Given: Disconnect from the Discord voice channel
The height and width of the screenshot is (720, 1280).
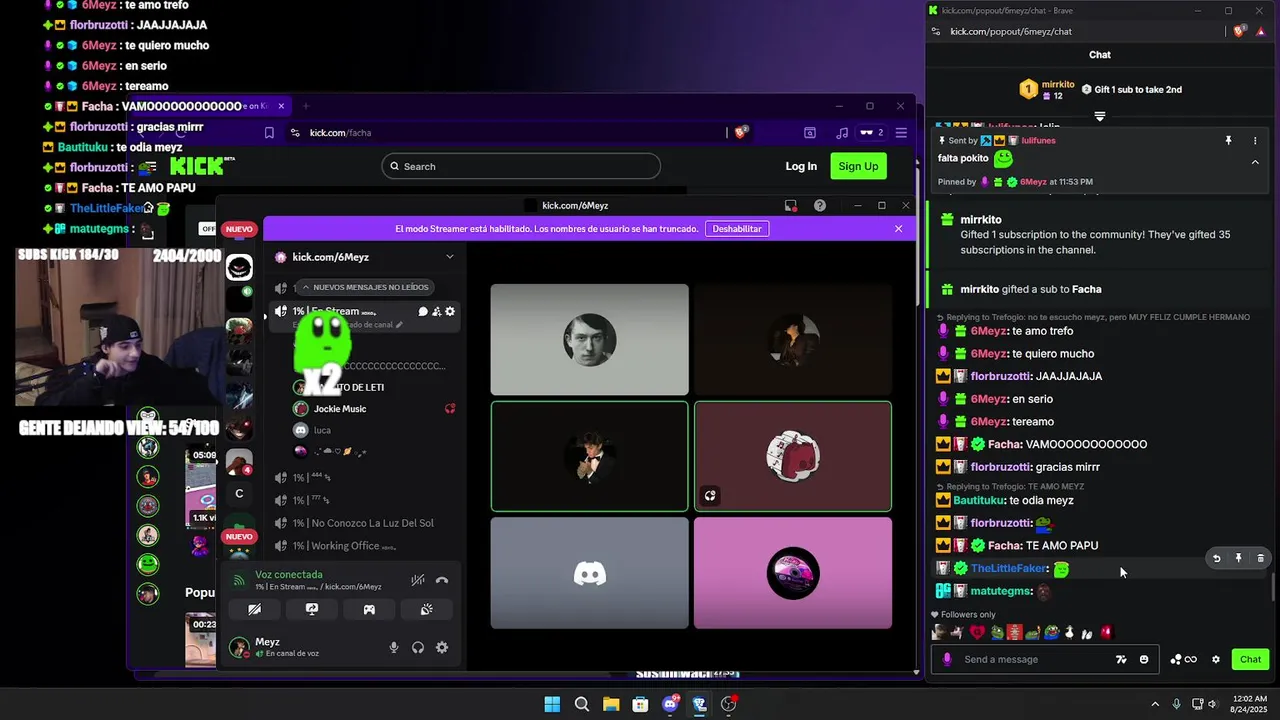Looking at the screenshot, I should click(442, 580).
